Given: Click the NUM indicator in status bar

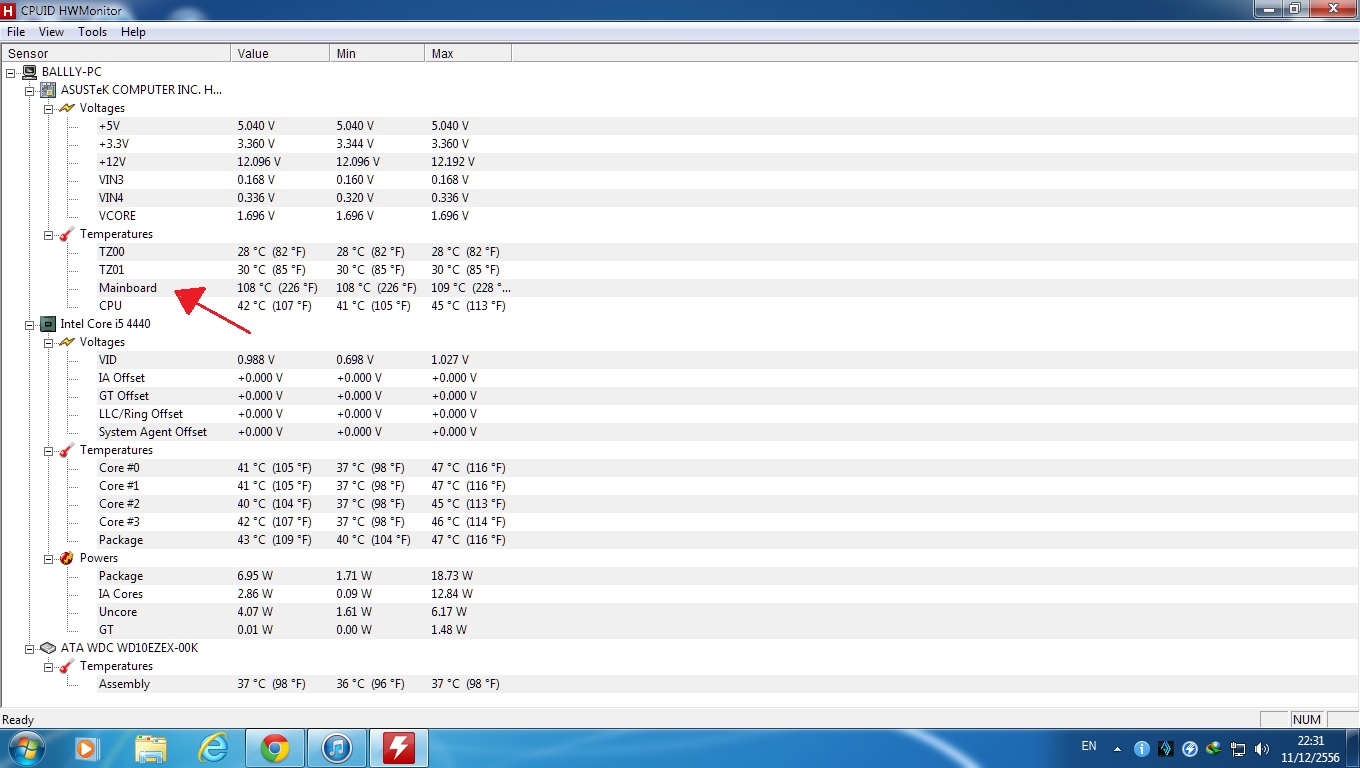Looking at the screenshot, I should click(1307, 720).
